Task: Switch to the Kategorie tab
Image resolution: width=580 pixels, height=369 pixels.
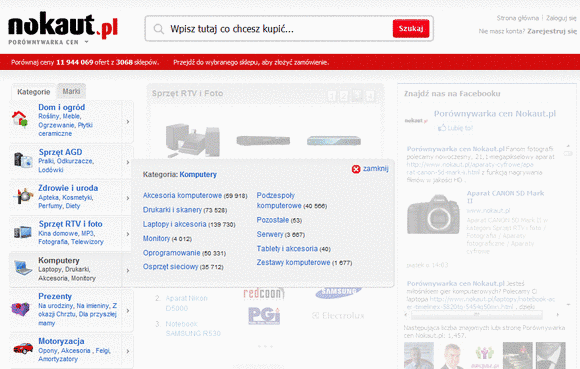Action: pos(34,92)
